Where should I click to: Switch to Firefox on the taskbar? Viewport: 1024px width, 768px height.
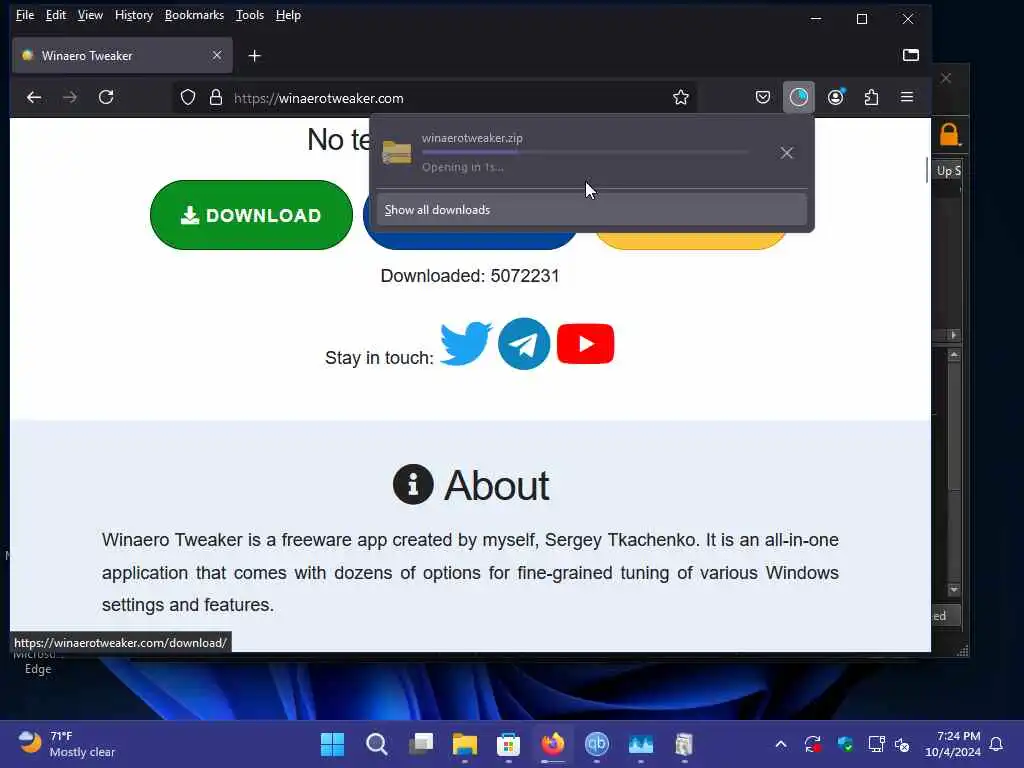pos(552,744)
